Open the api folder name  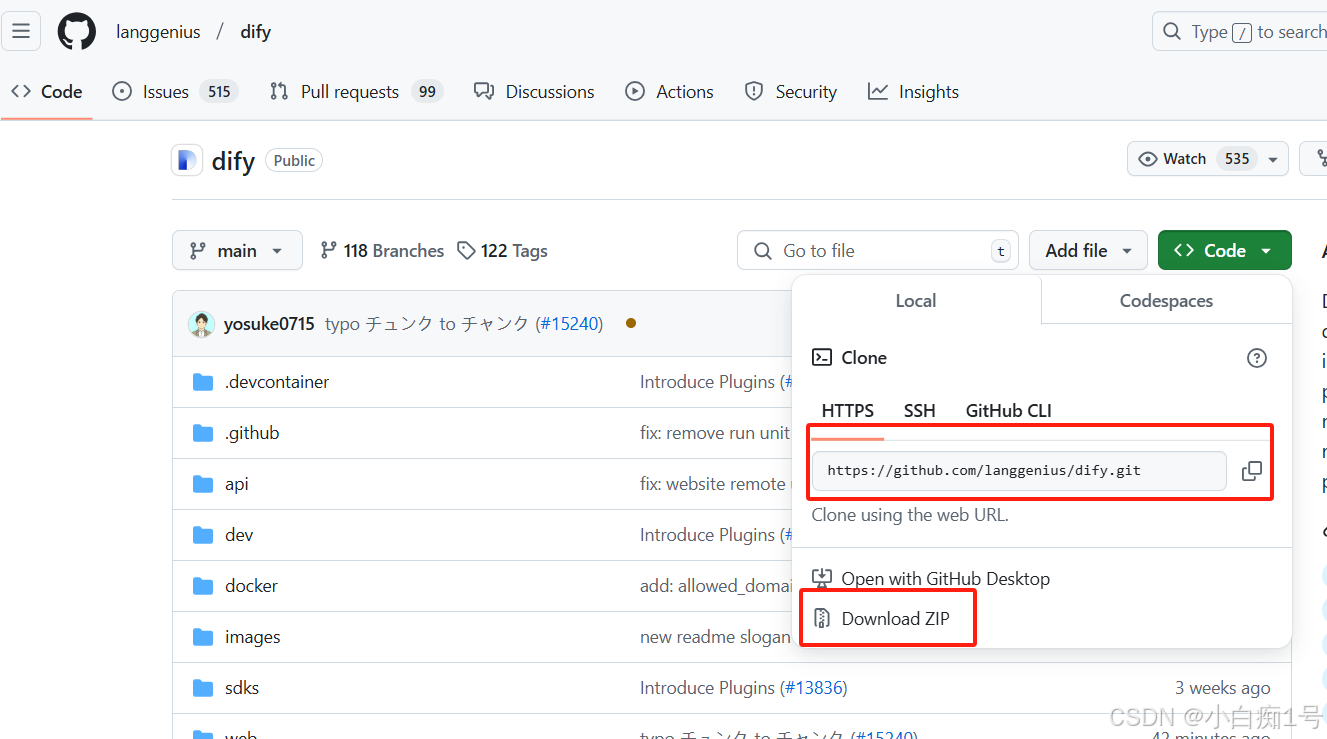click(237, 484)
